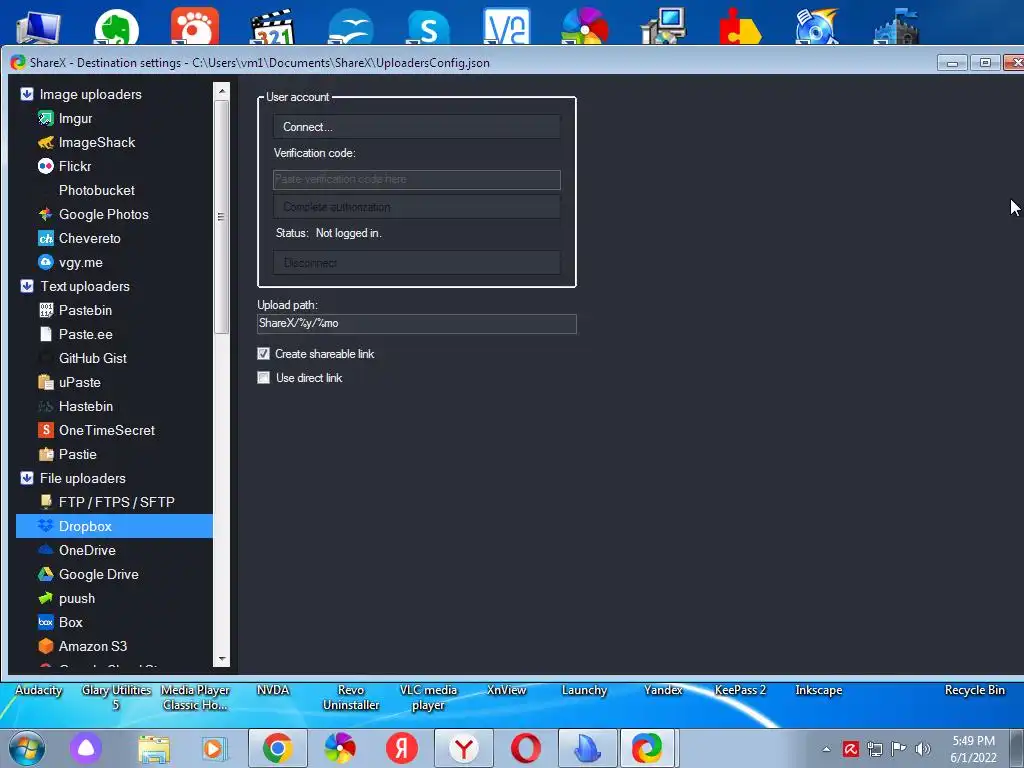Show hidden system tray icons arrow
Screen dimensions: 1024x768
(x=826, y=749)
